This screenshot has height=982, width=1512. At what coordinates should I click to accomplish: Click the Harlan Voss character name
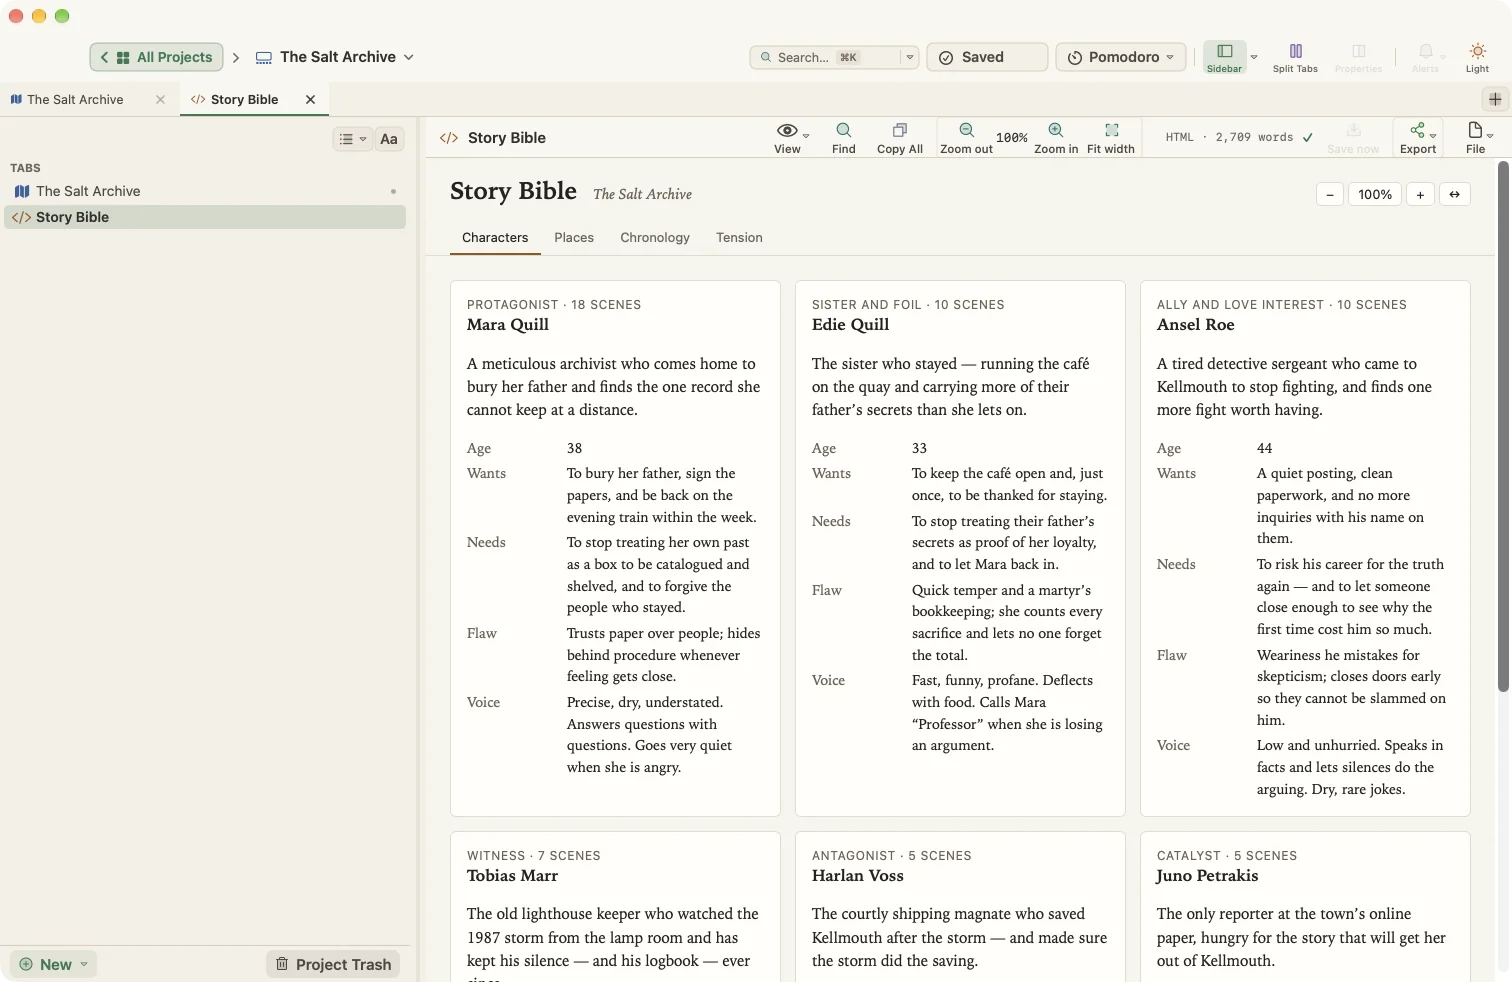click(857, 876)
